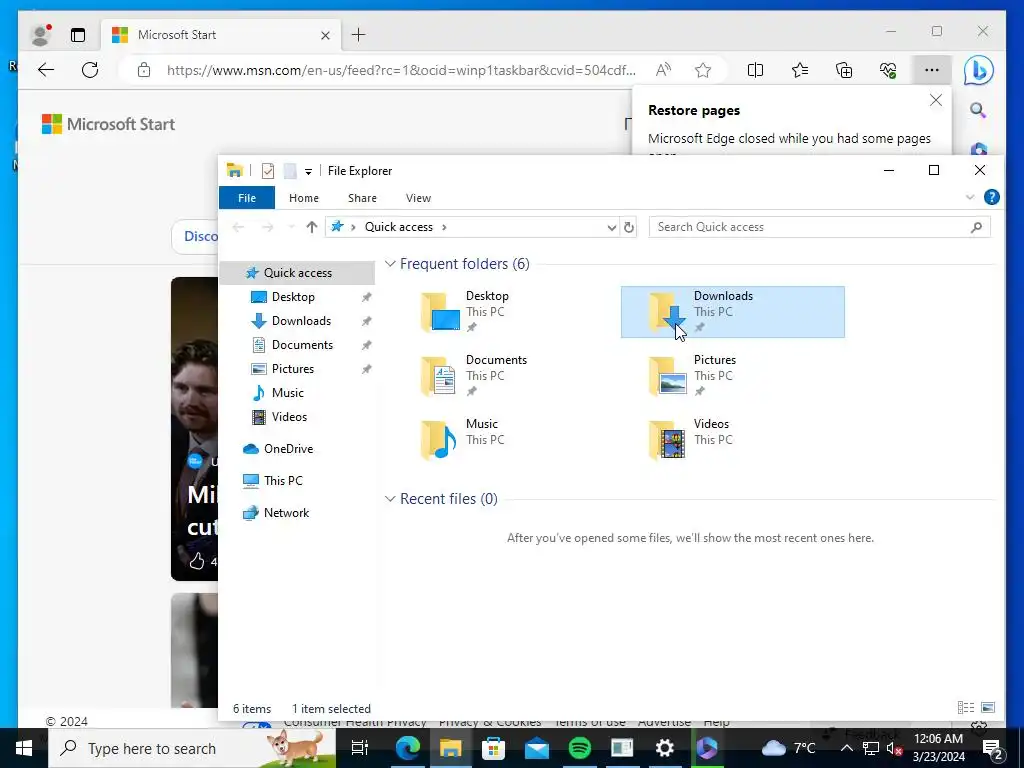Viewport: 1024px width, 768px height.
Task: Close the Restore pages popup in Edge
Action: [x=936, y=101]
